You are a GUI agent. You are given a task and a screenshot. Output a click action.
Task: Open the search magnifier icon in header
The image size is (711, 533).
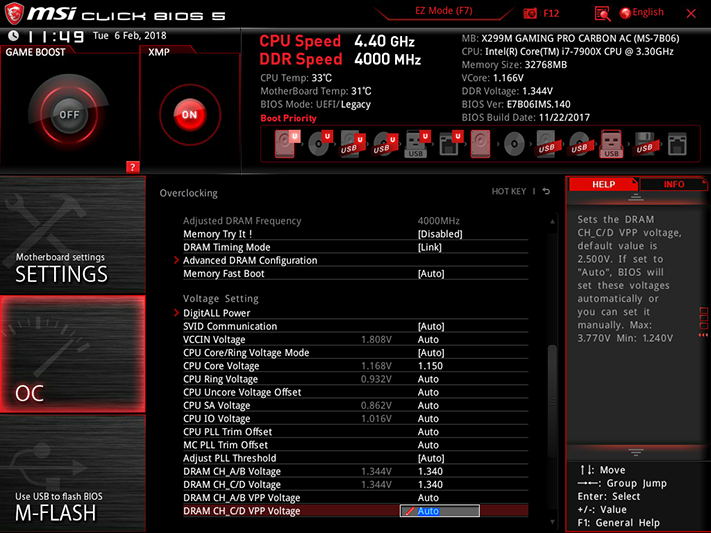click(602, 14)
